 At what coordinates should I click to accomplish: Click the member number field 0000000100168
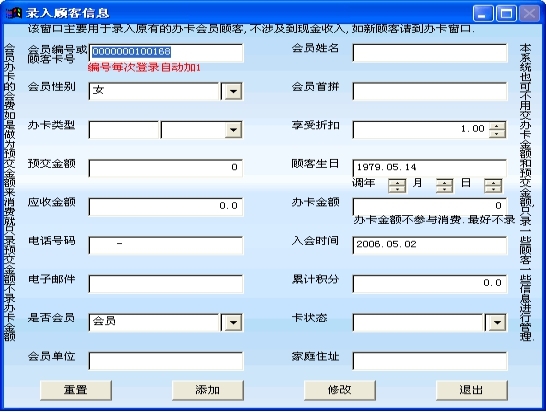(166, 53)
